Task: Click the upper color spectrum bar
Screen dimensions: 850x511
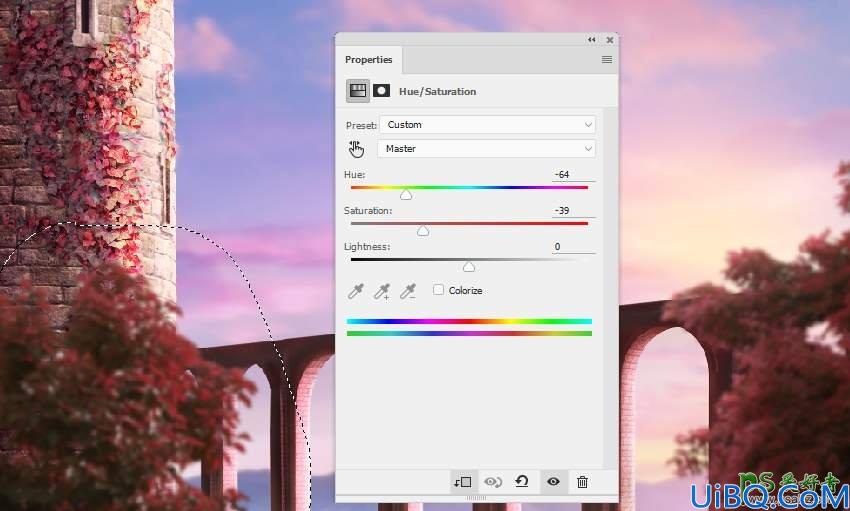Action: pyautogui.click(x=469, y=321)
